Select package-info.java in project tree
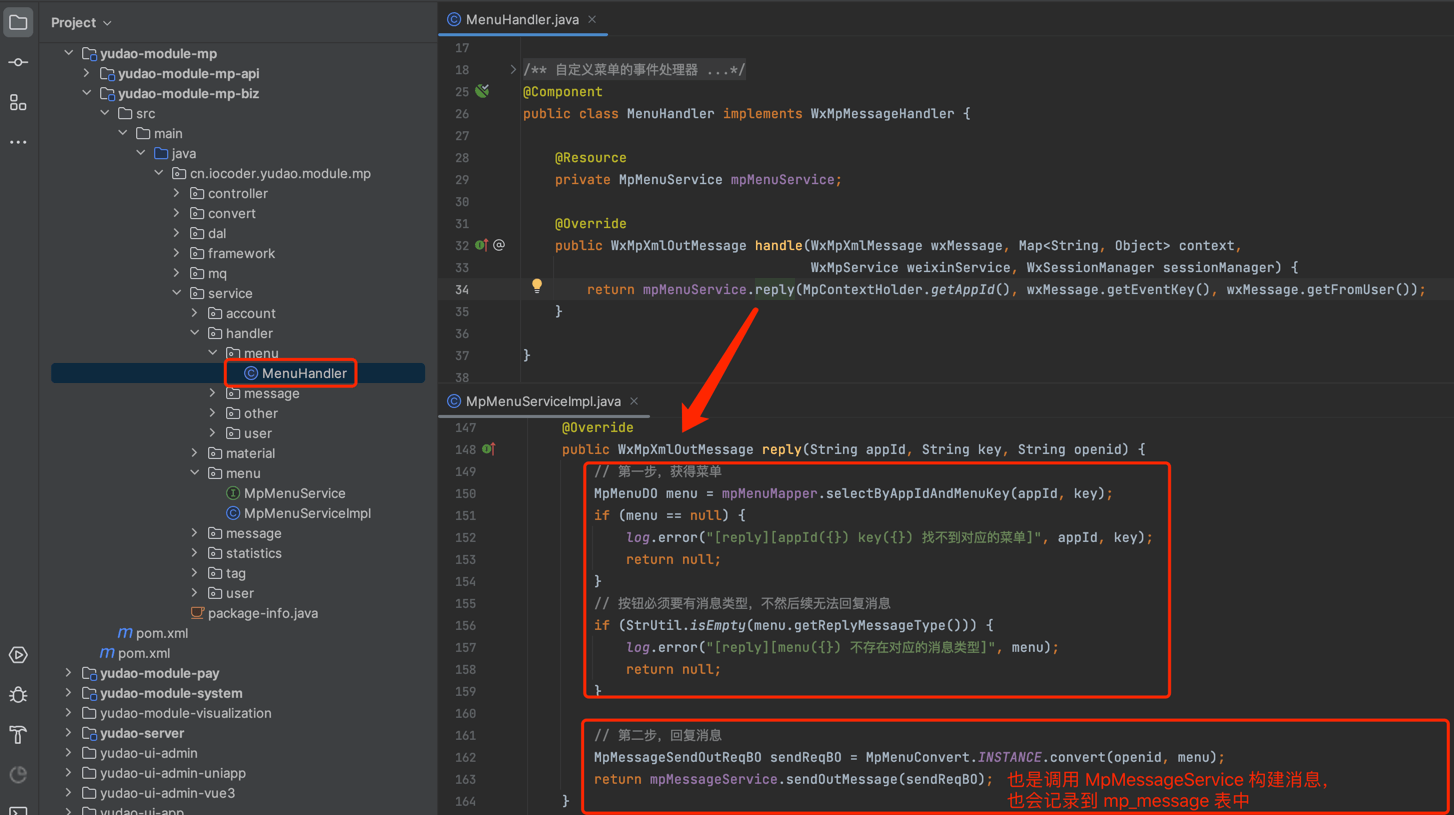Viewport: 1454px width, 815px height. coord(262,613)
